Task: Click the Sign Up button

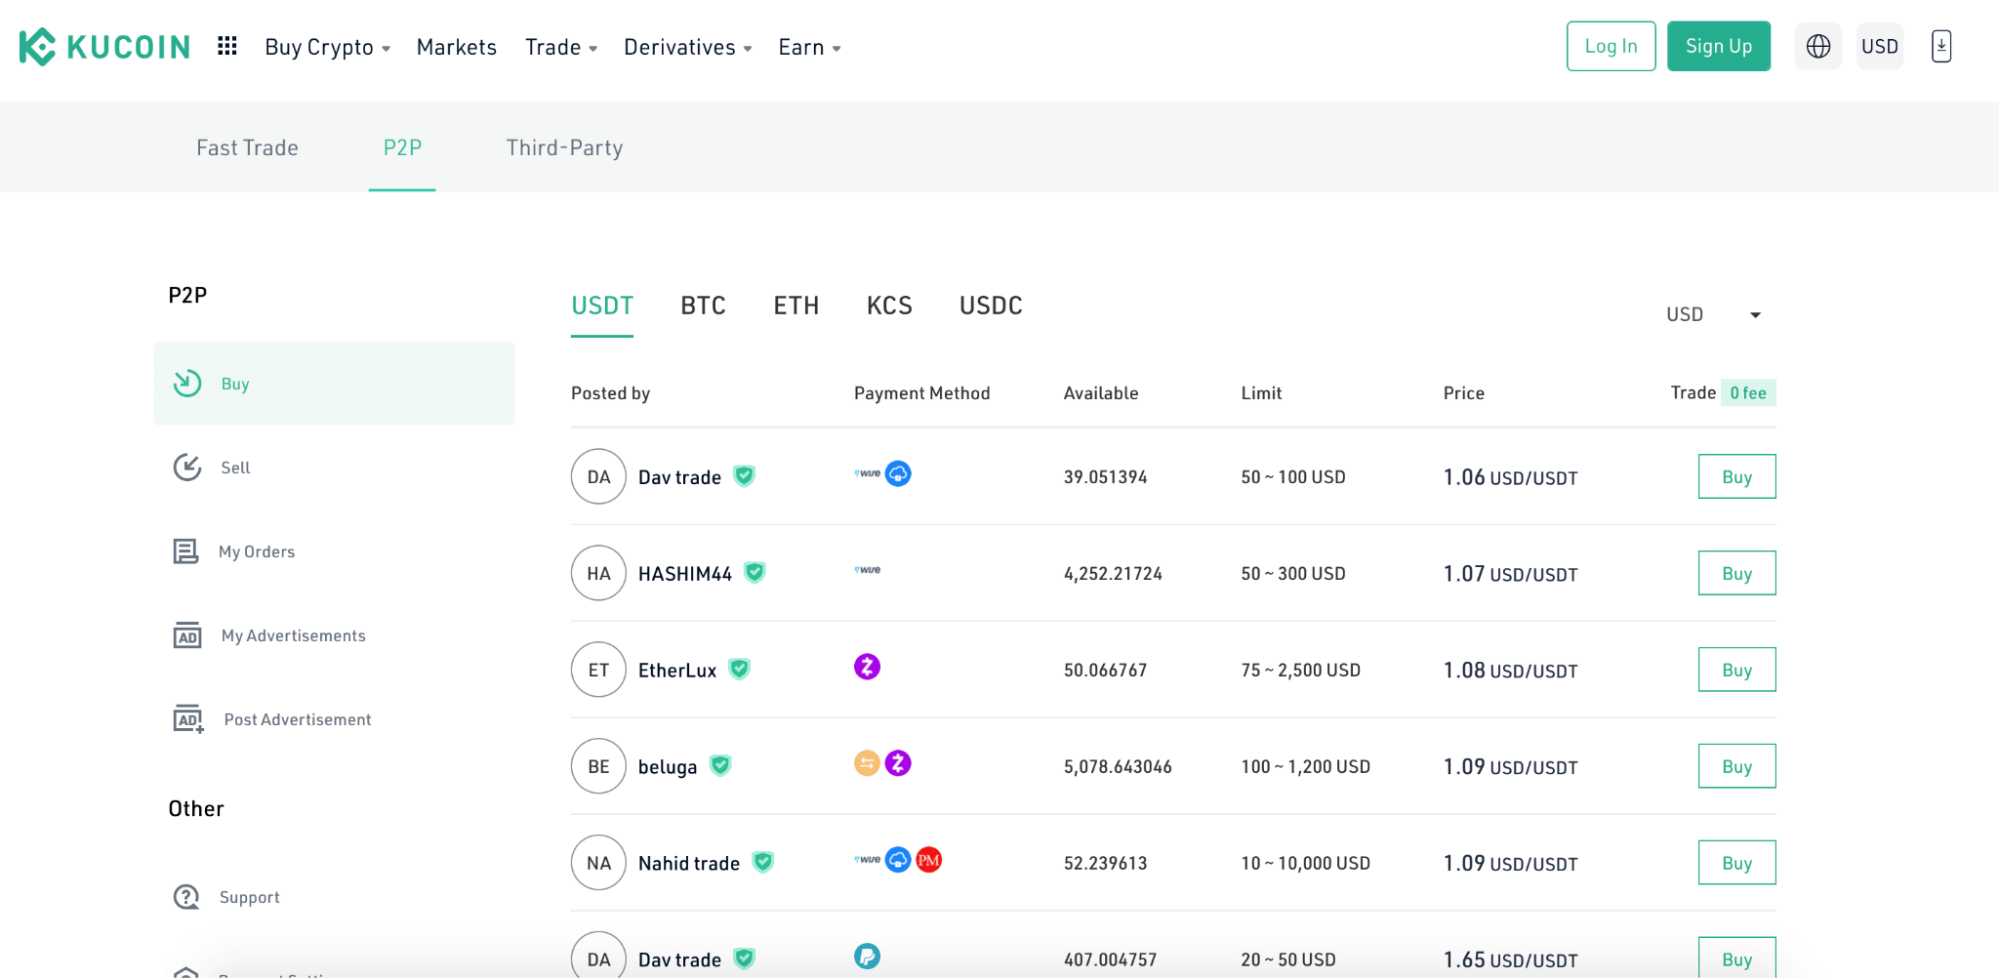Action: 1718,46
